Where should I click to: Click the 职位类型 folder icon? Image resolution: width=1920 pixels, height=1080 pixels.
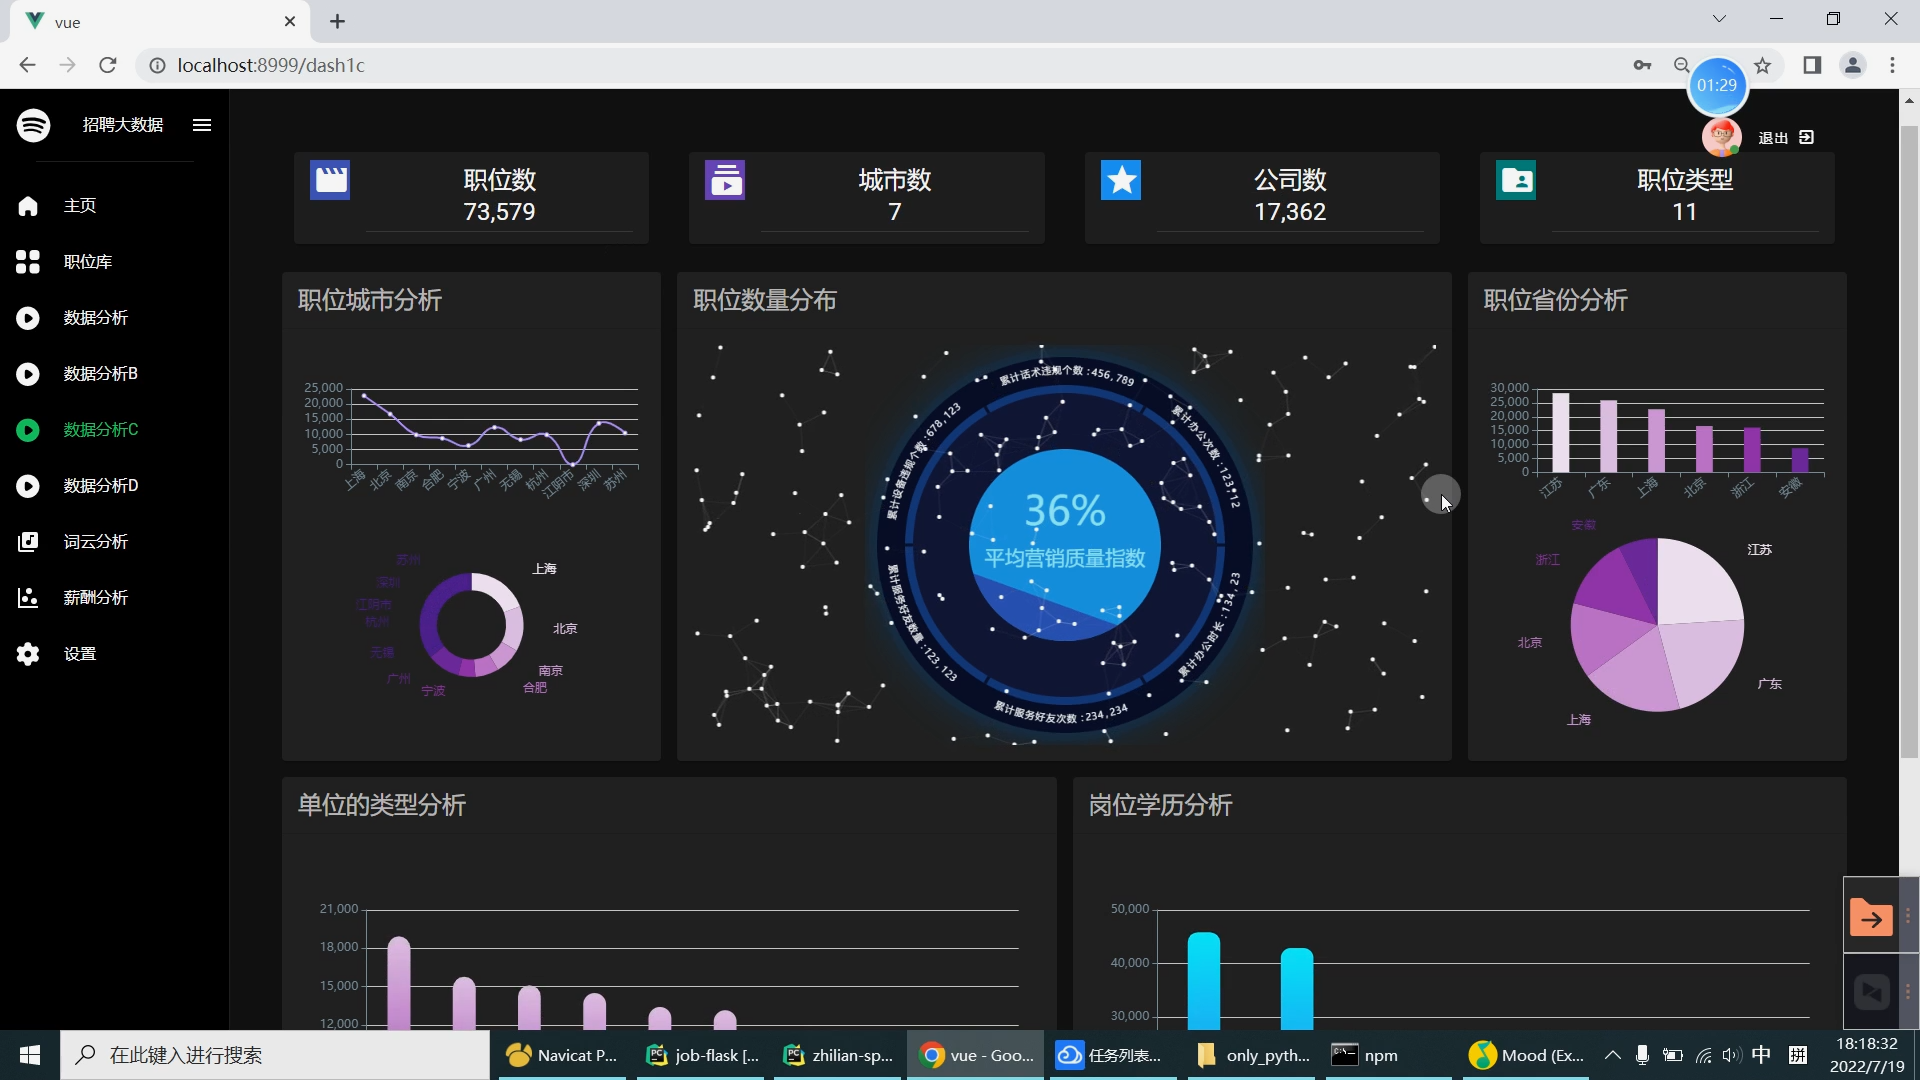(1516, 181)
